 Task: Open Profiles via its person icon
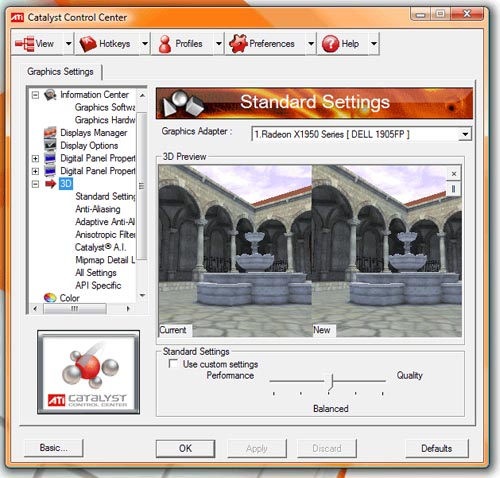pyautogui.click(x=165, y=44)
